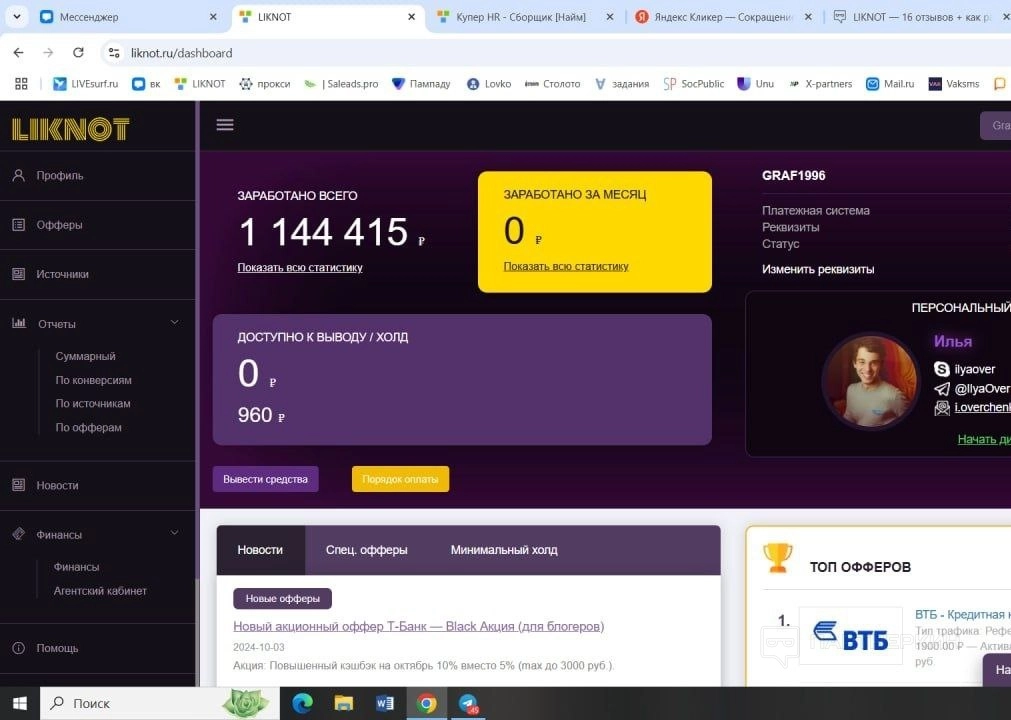Open the Lovko bookmark

489,84
